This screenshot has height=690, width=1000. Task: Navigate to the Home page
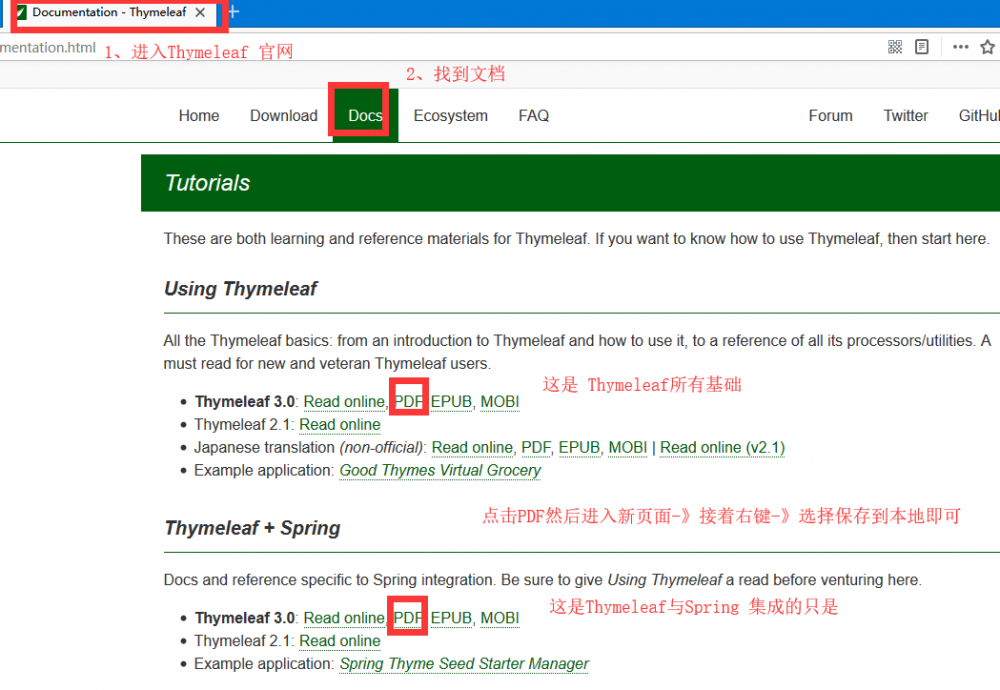[x=198, y=115]
